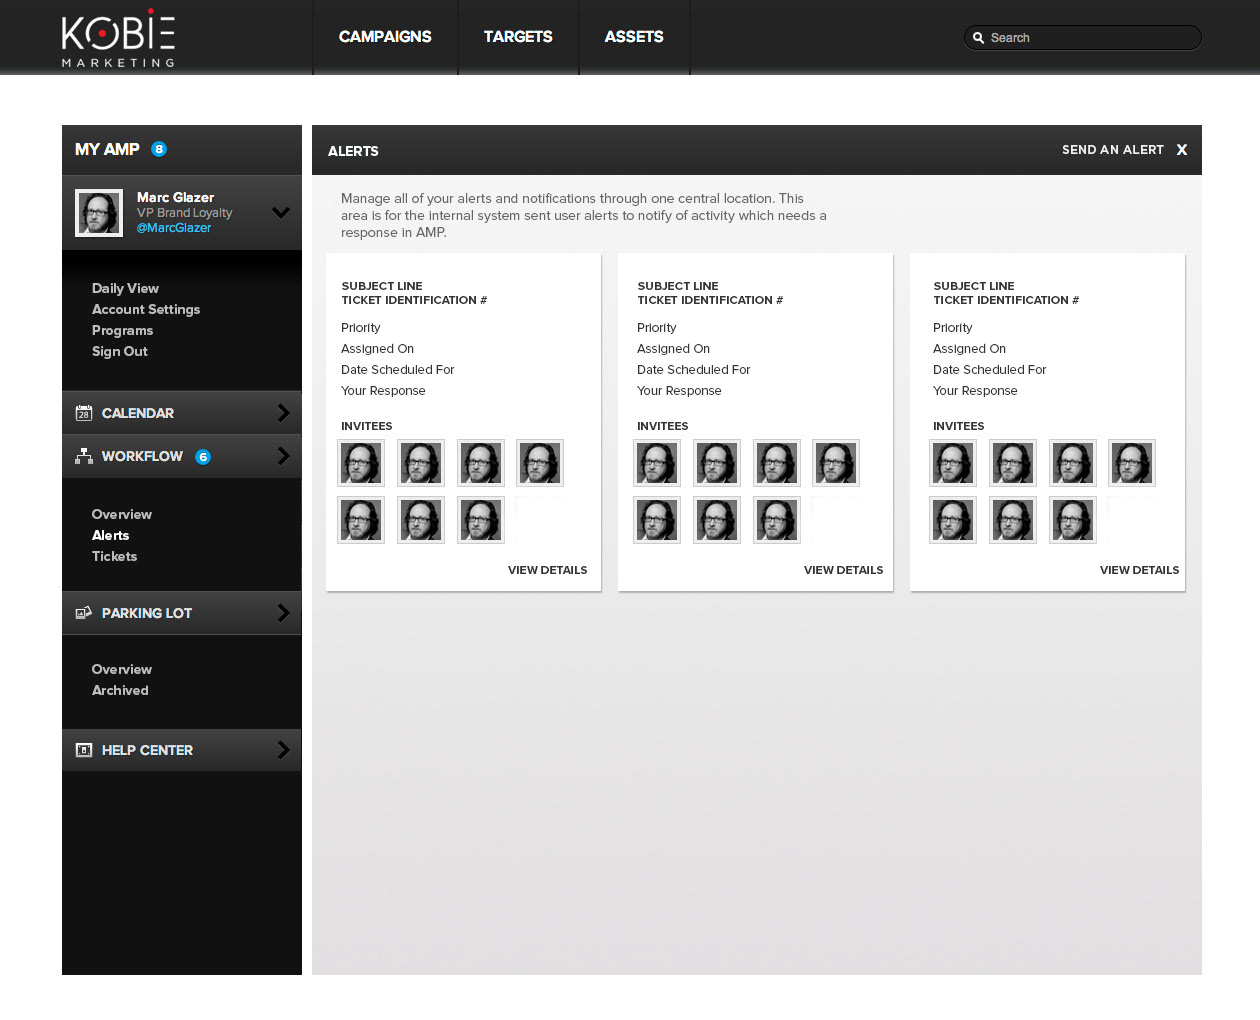Click the workflow hierarchy icon
The height and width of the screenshot is (1020, 1260).
(x=84, y=456)
